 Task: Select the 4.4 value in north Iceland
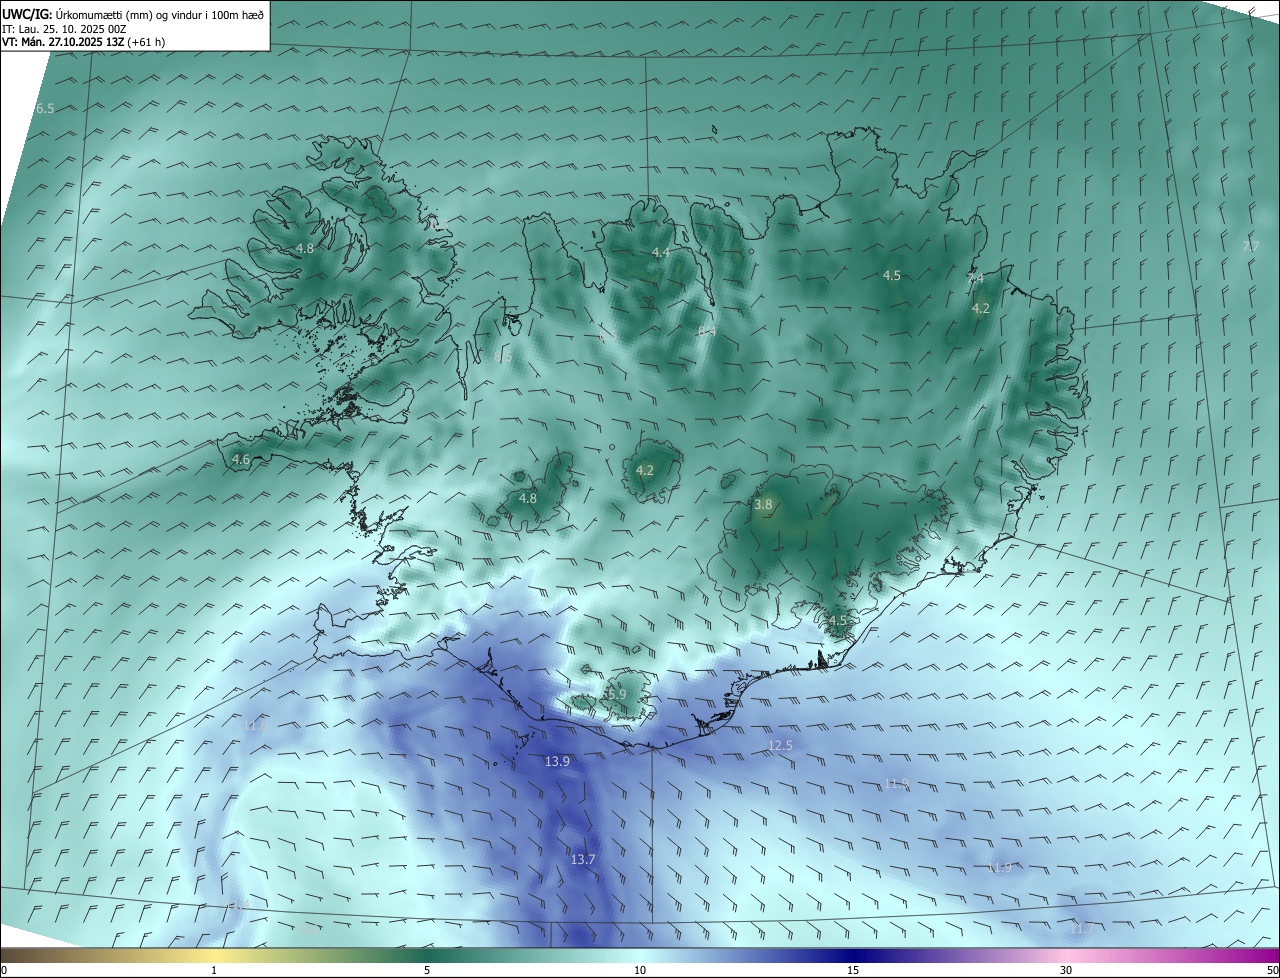click(x=661, y=252)
